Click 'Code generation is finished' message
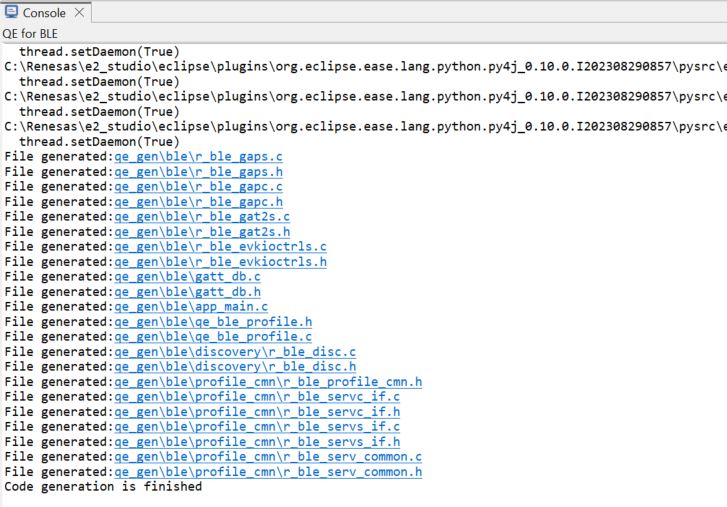Image resolution: width=727 pixels, height=507 pixels. [103, 487]
